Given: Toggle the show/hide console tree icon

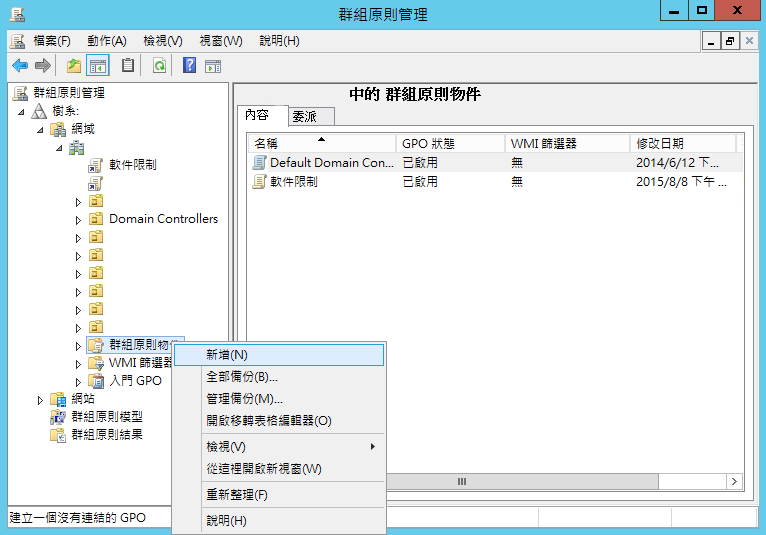Looking at the screenshot, I should click(98, 65).
